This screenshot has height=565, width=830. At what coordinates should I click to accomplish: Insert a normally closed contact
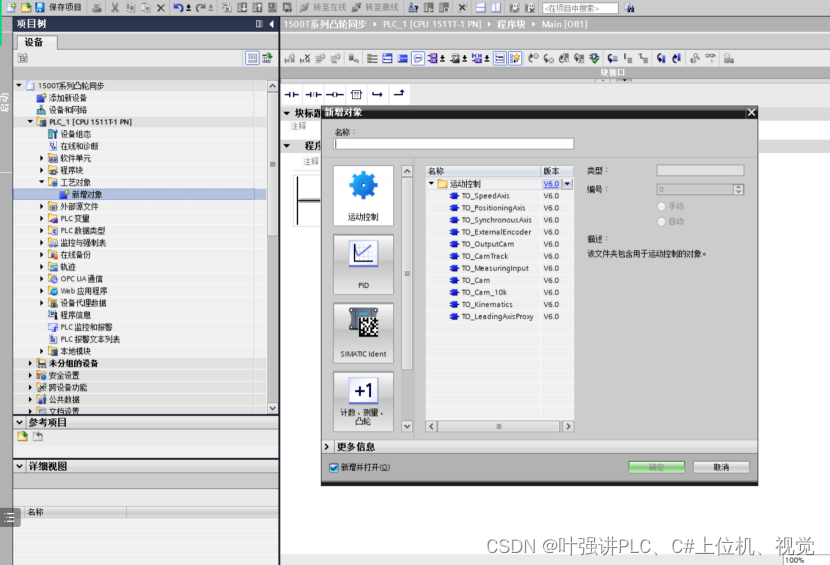point(313,95)
